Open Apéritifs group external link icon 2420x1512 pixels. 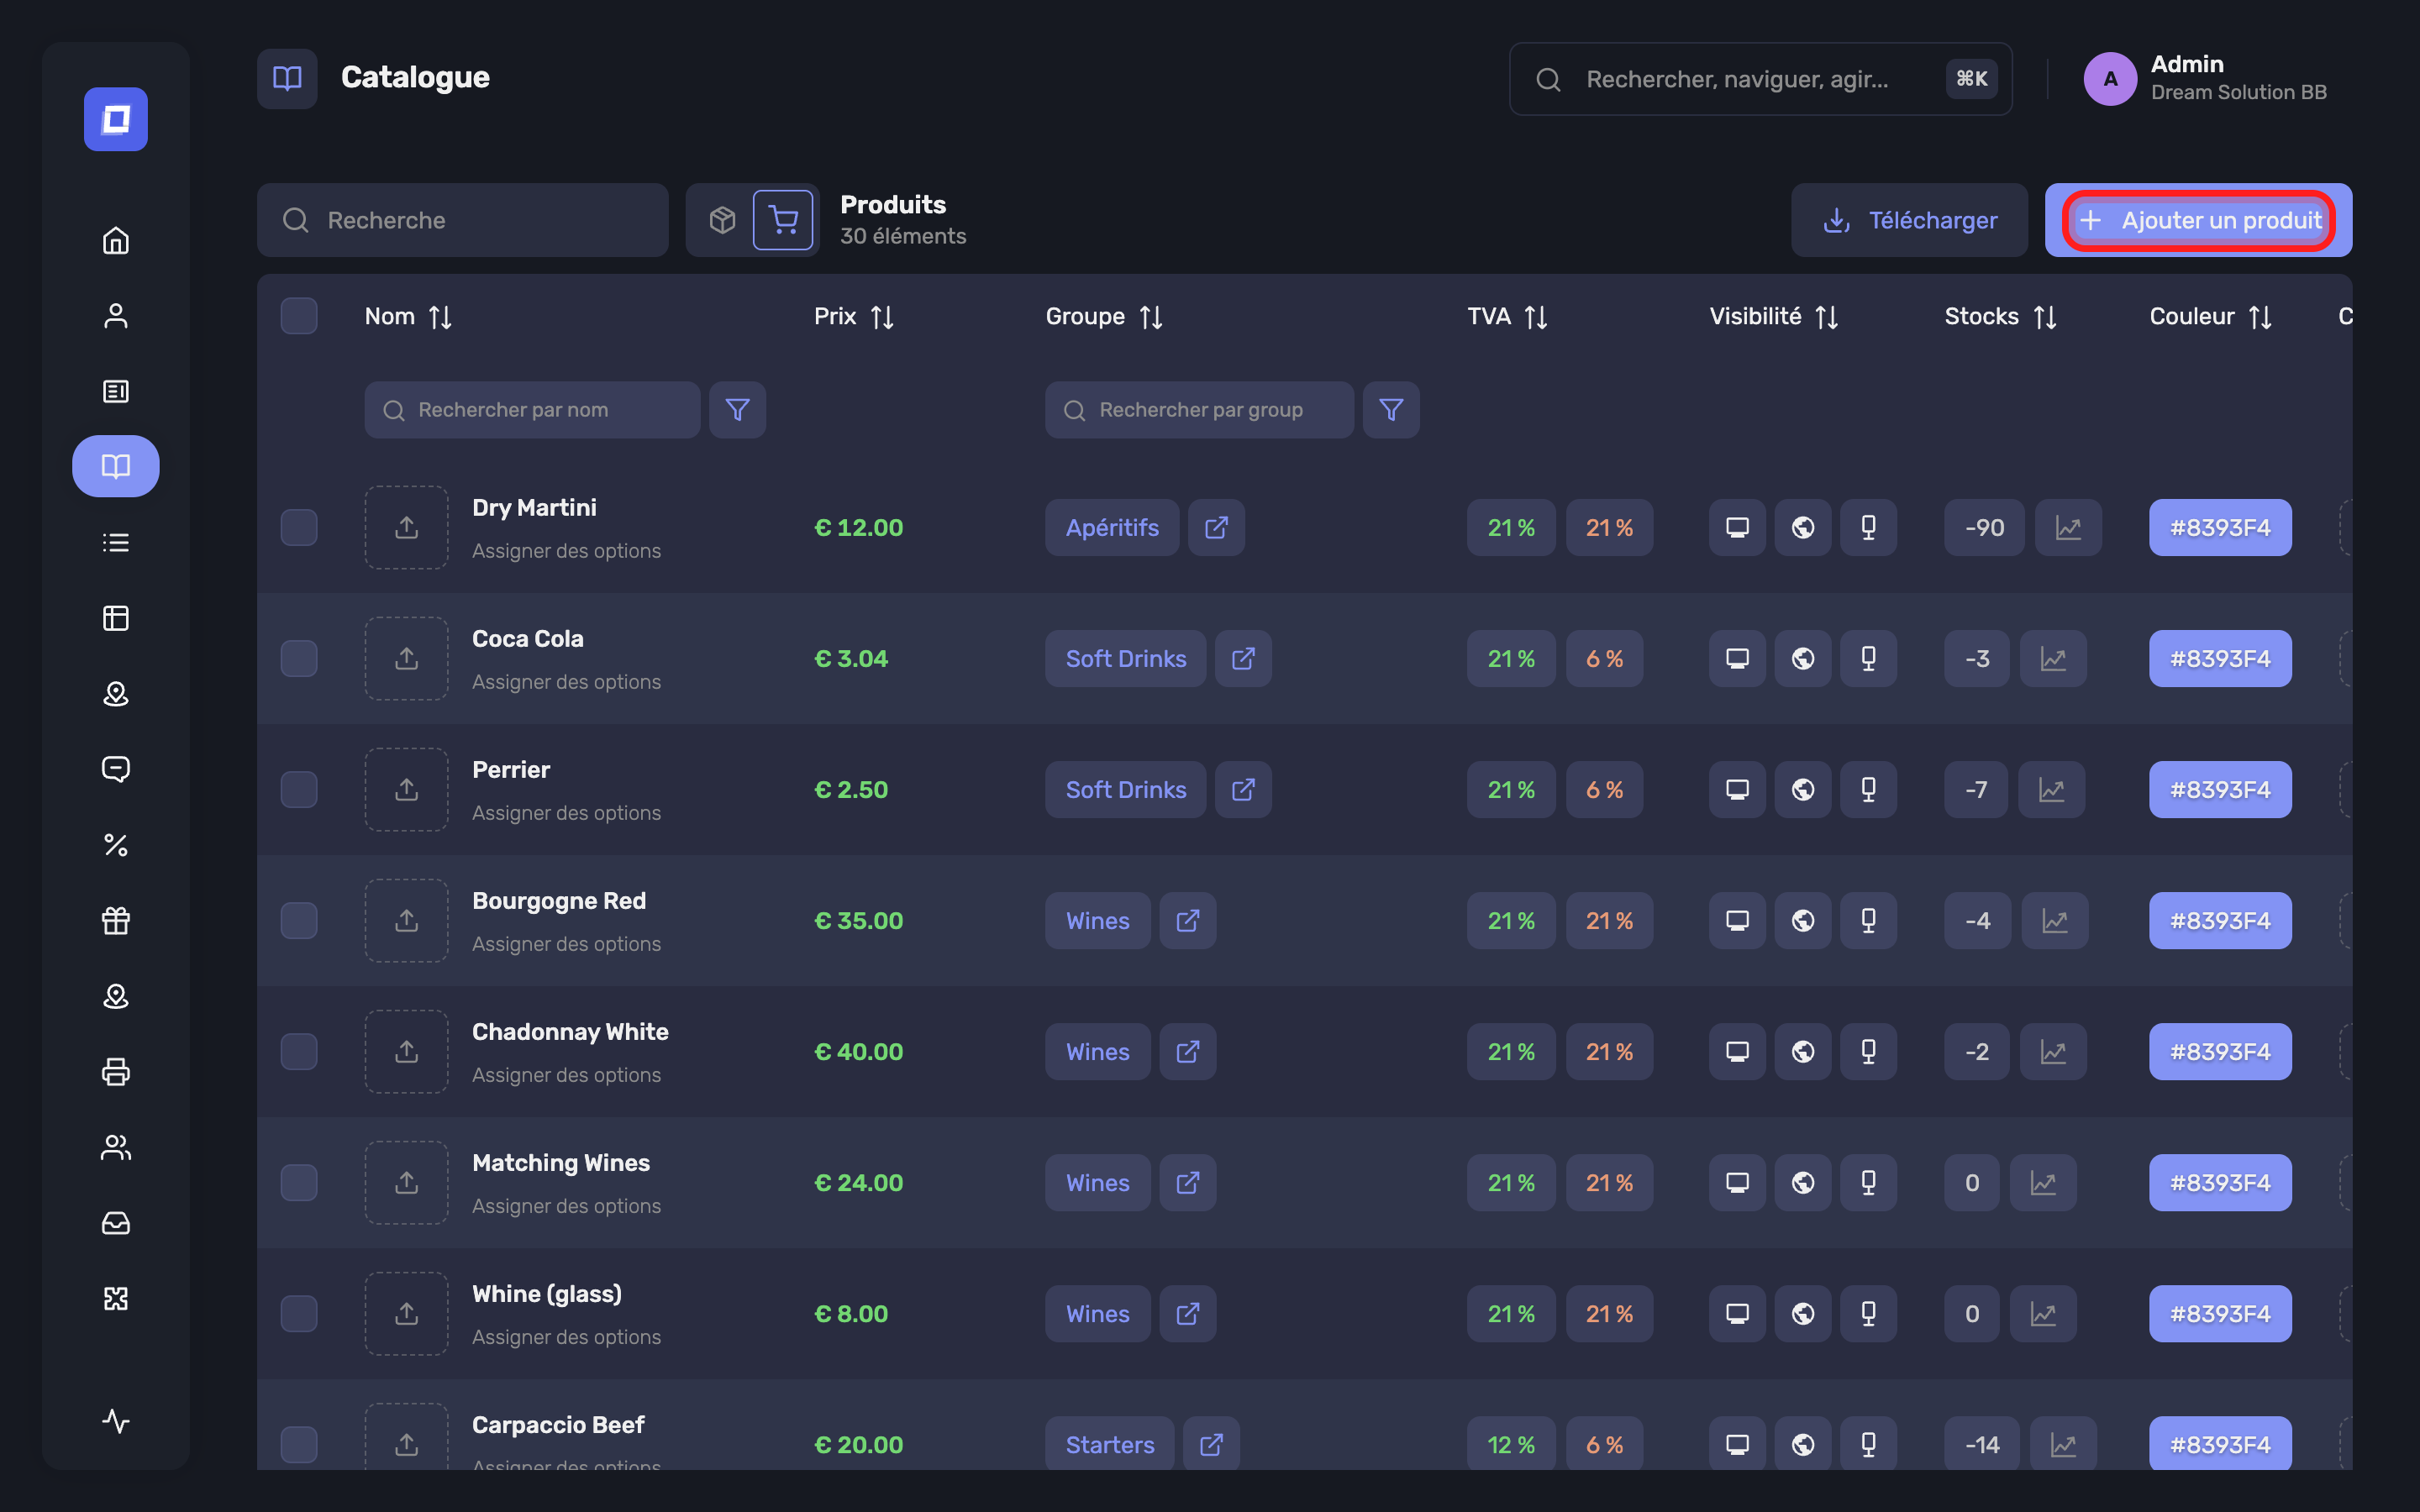coord(1216,527)
